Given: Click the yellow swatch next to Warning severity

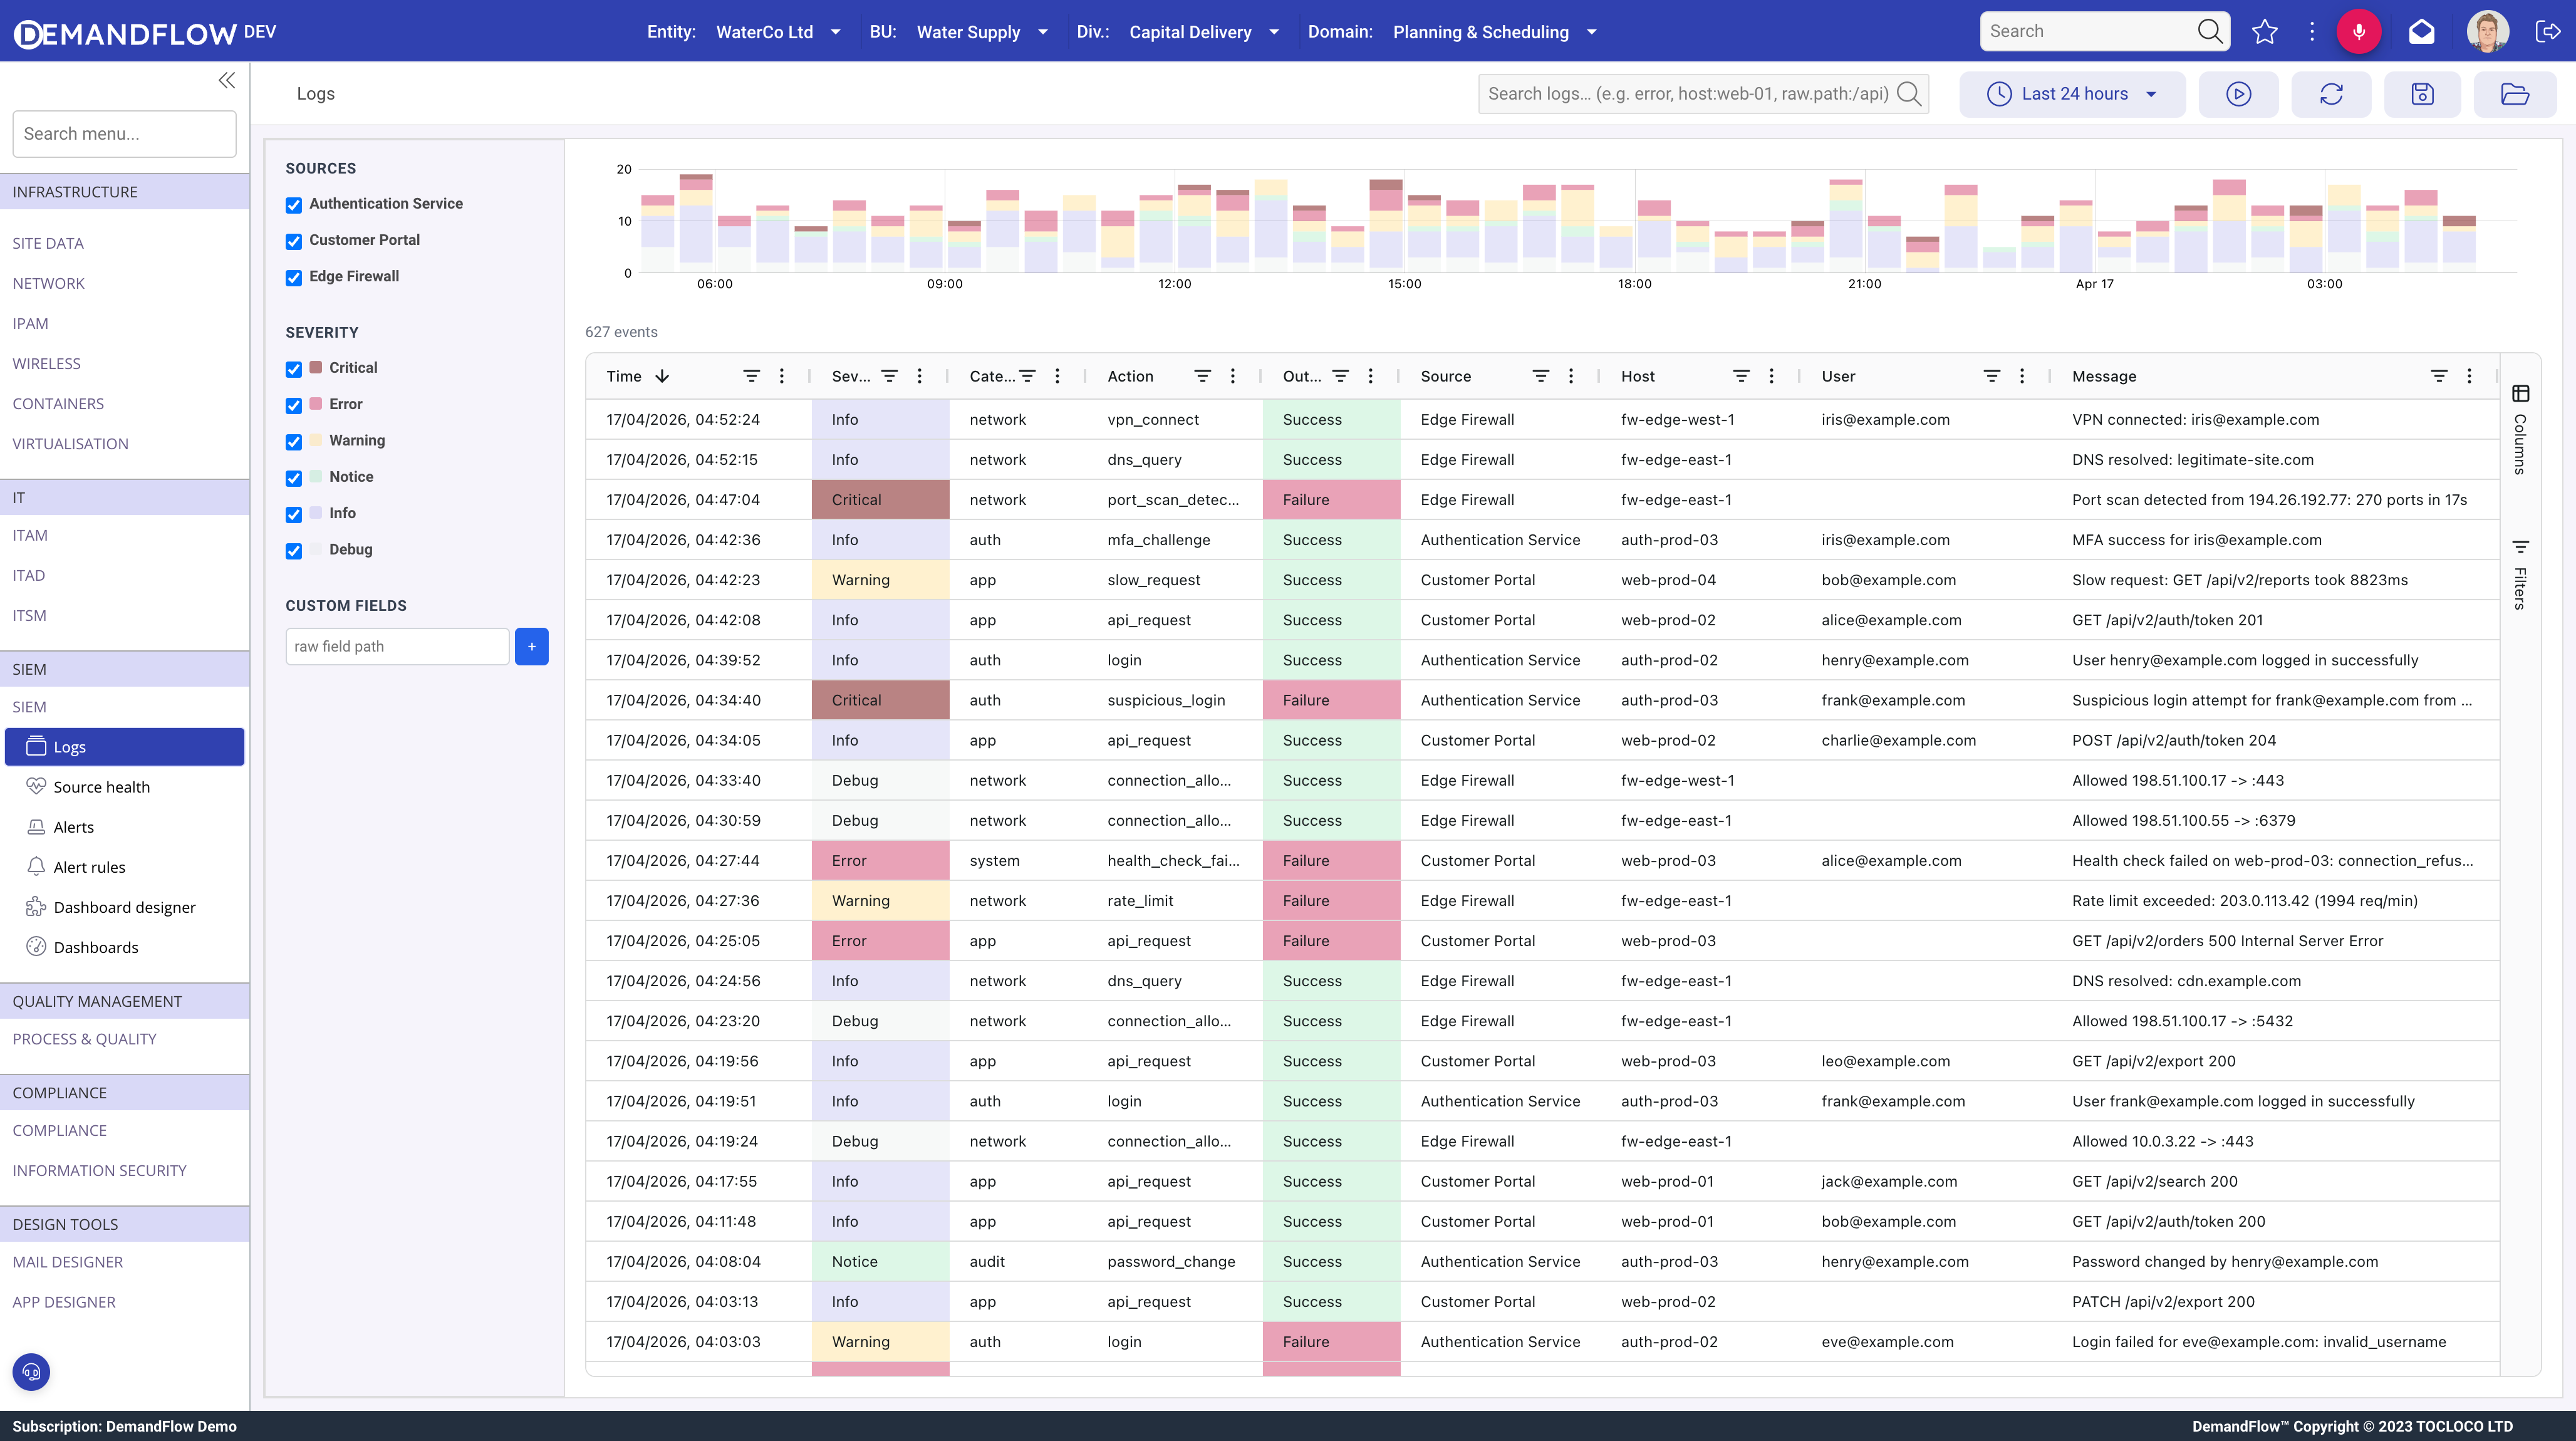Looking at the screenshot, I should point(315,440).
